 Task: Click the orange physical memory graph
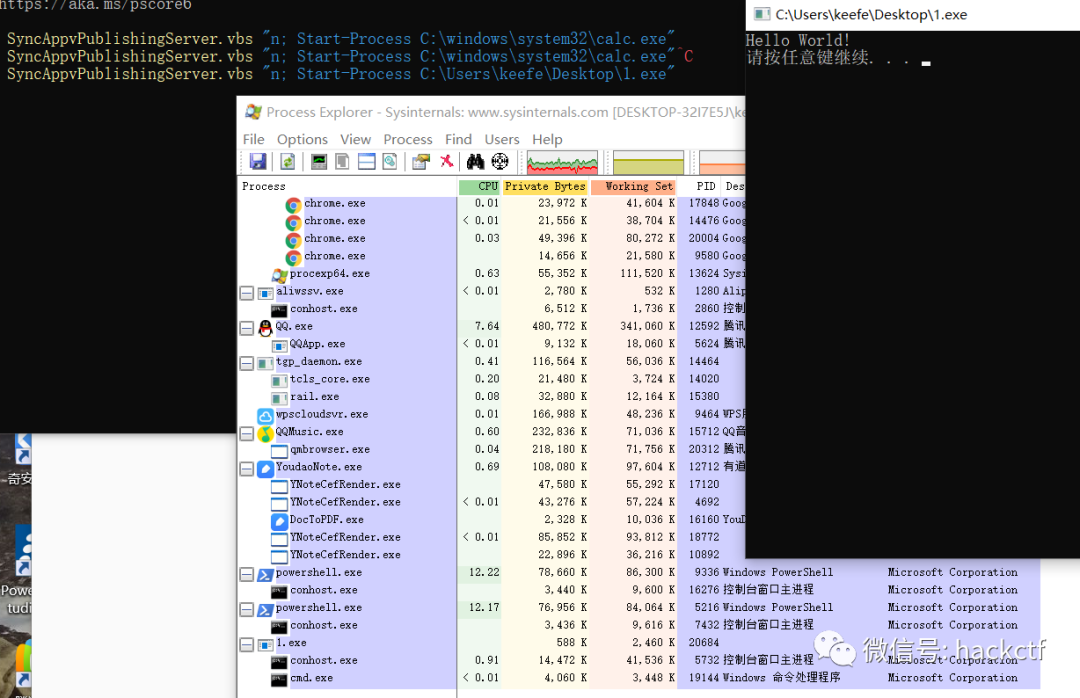(x=722, y=163)
